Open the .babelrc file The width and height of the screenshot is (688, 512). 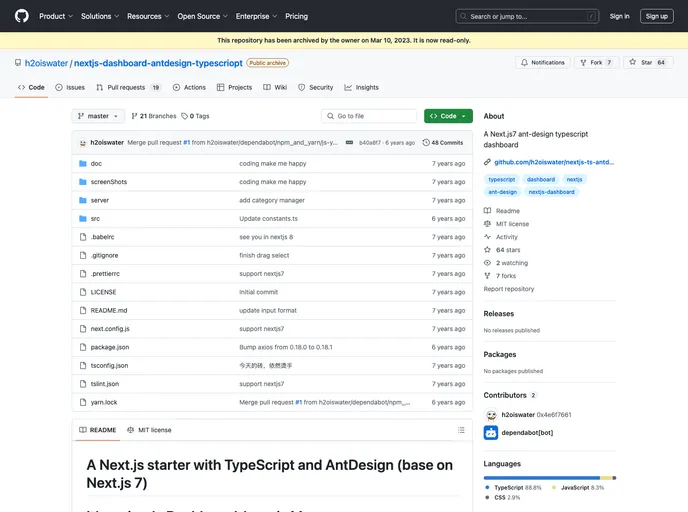coord(102,237)
